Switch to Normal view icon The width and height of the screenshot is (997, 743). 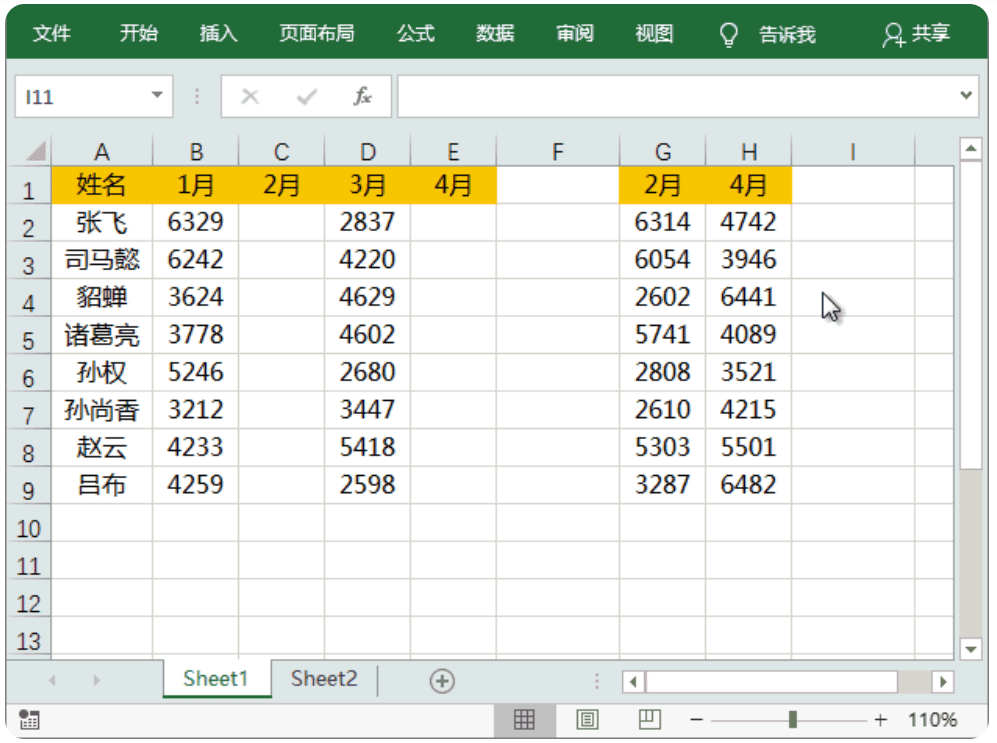525,719
